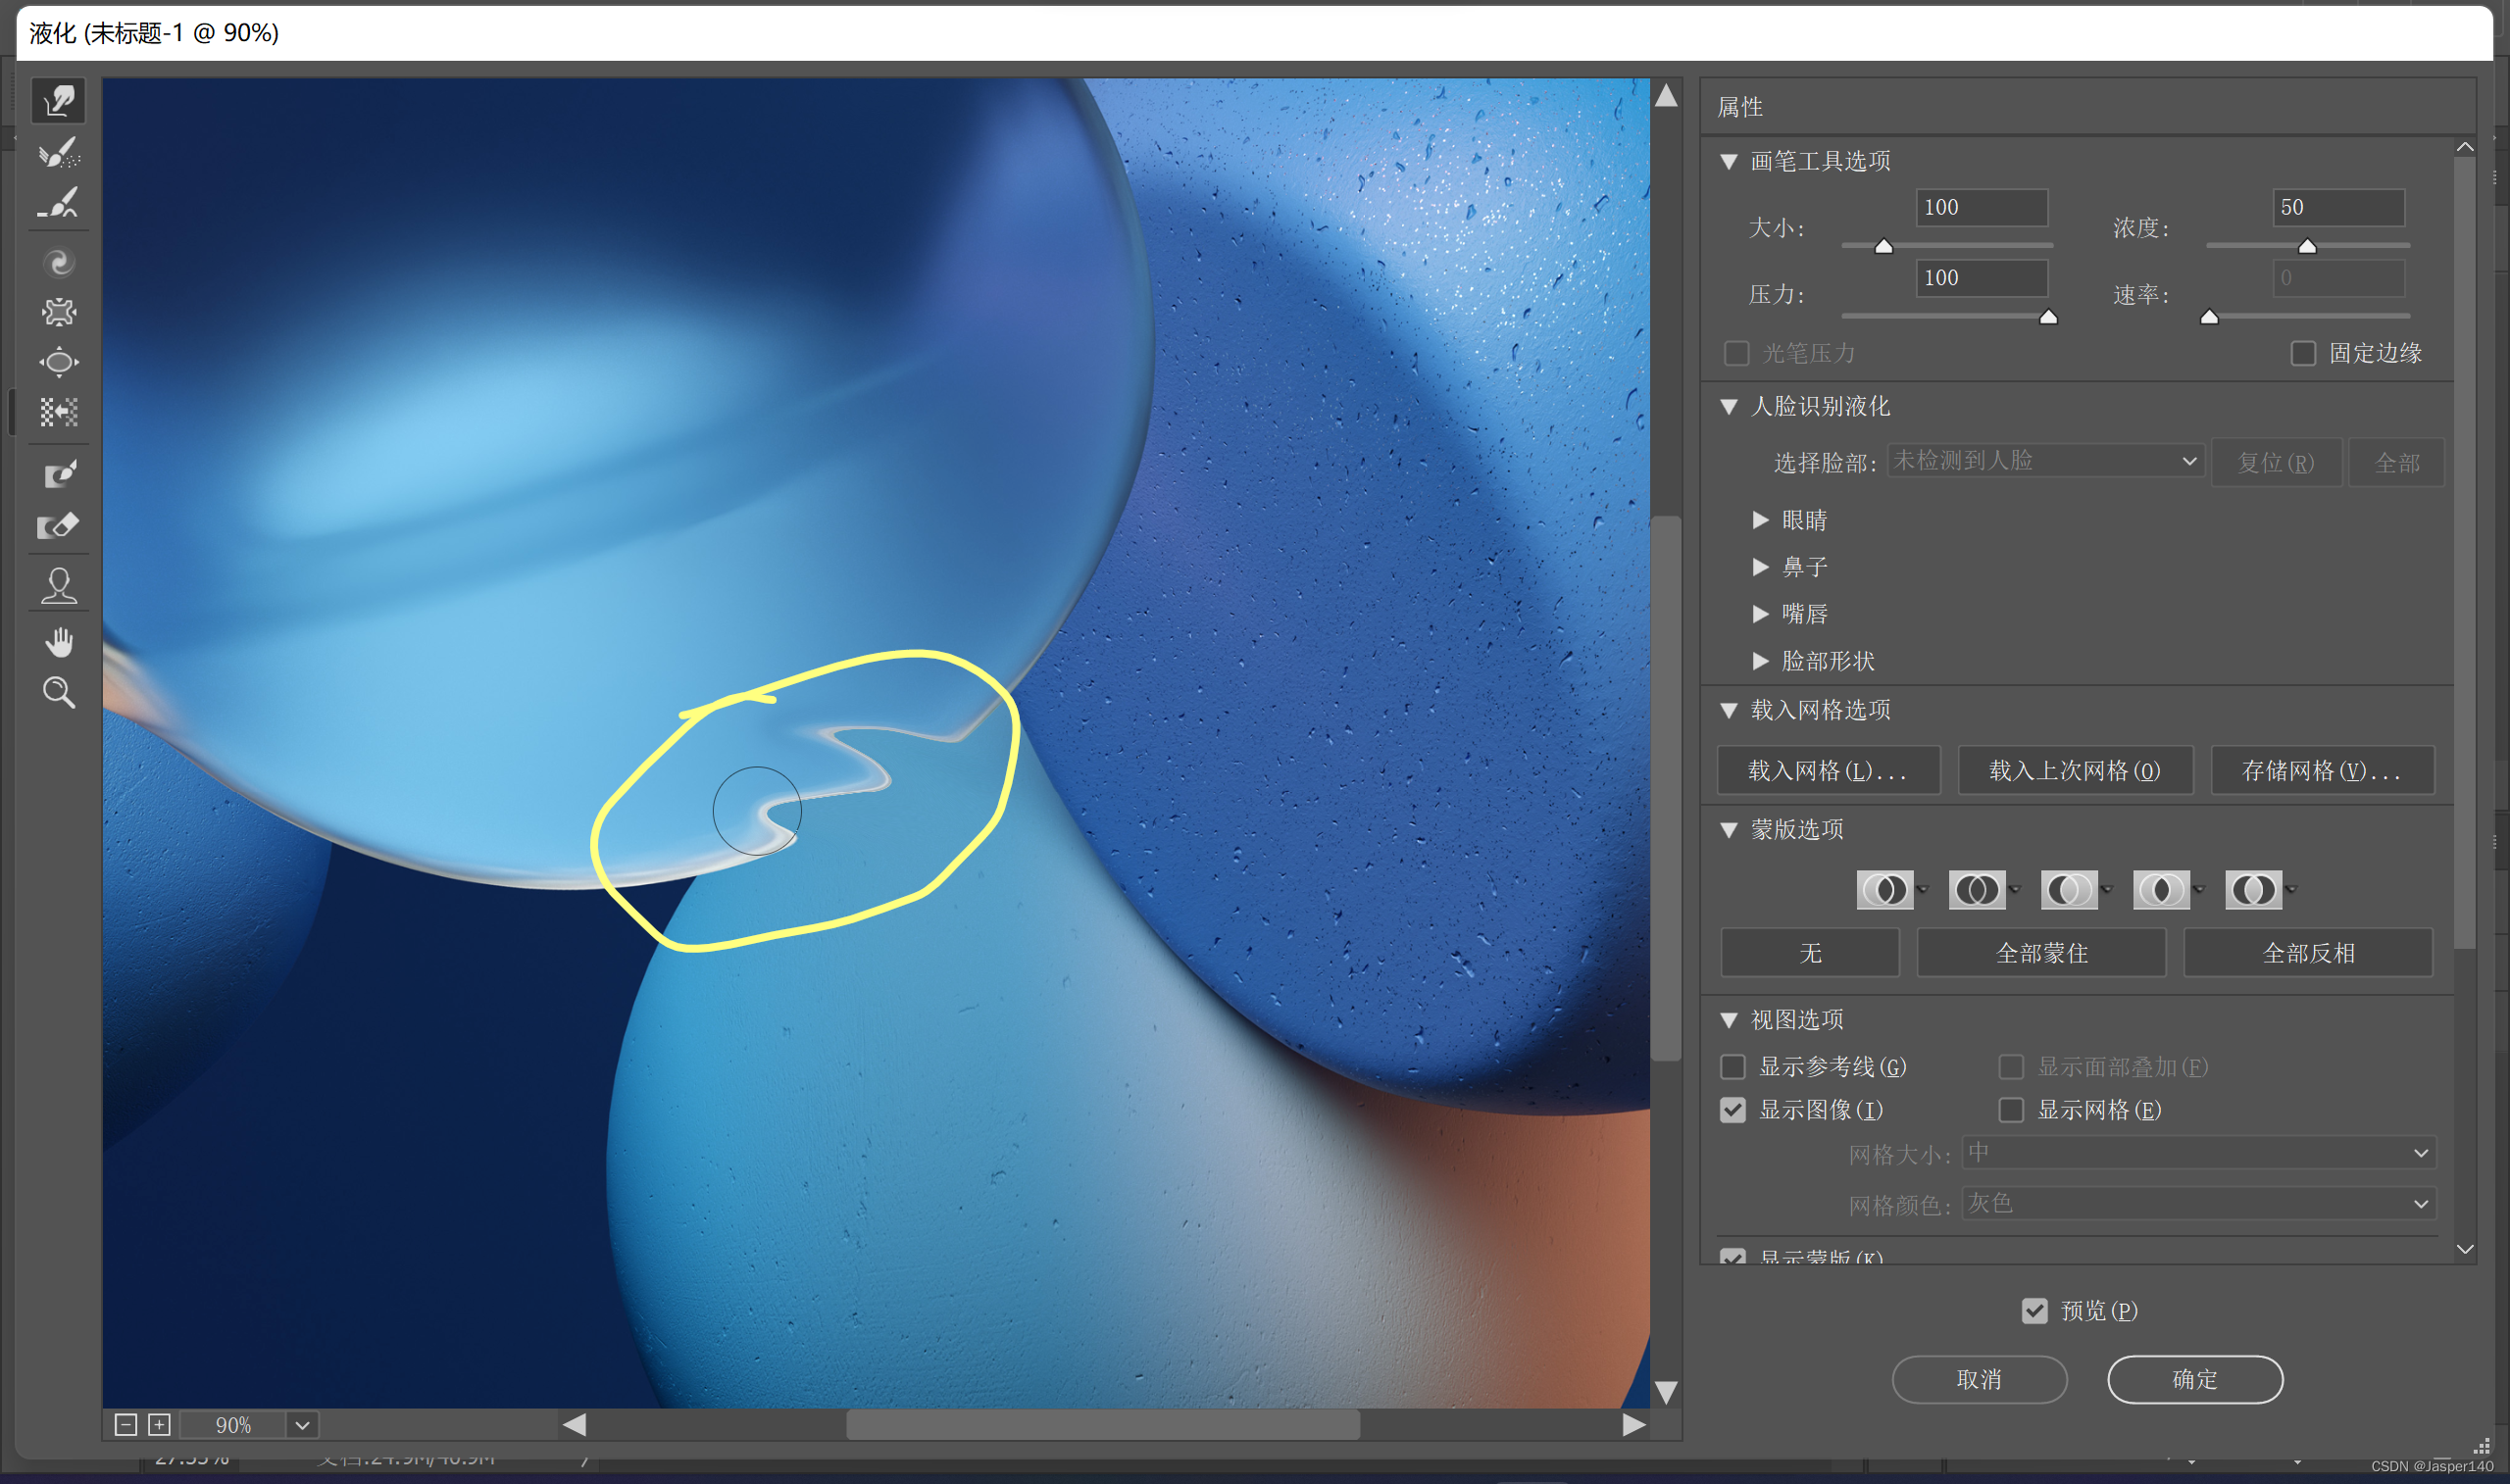Click canvas scroll down arrow
Image resolution: width=2510 pixels, height=1484 pixels.
pyautogui.click(x=1666, y=1392)
